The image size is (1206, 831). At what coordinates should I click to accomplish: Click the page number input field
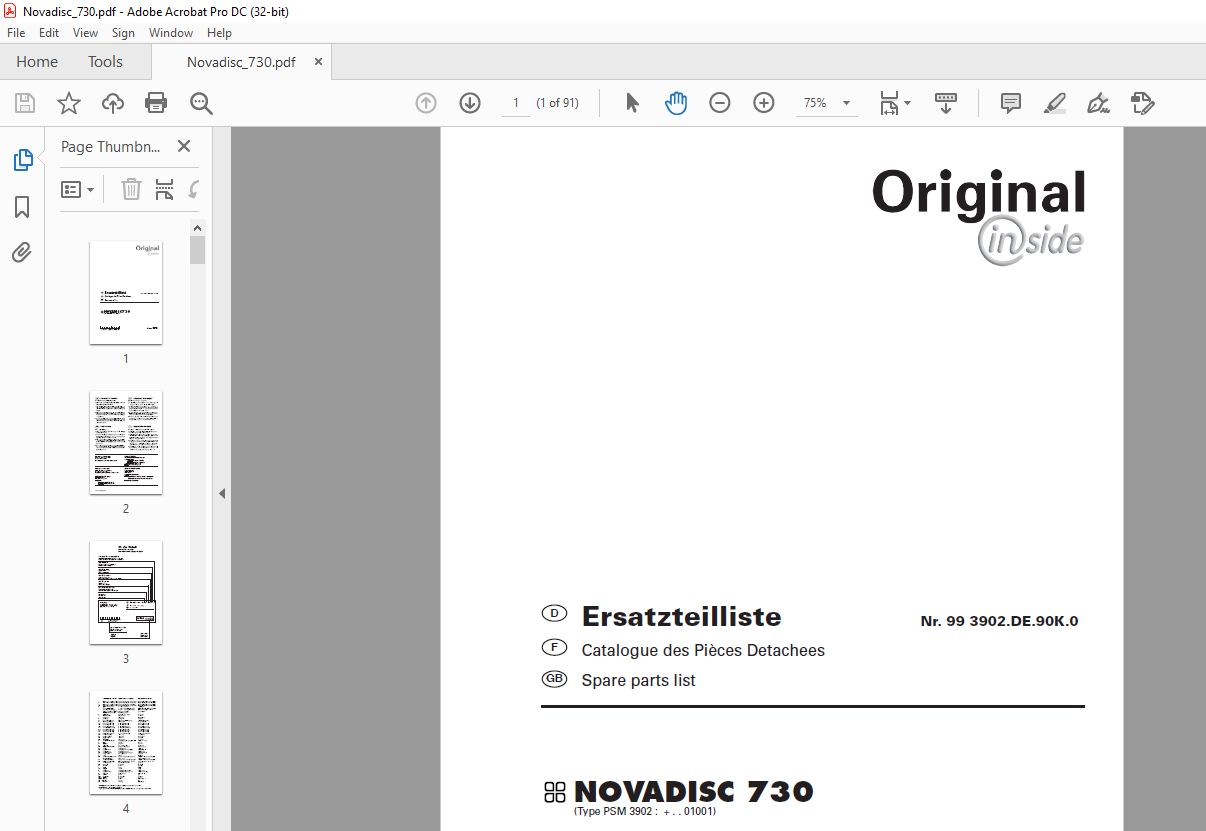[516, 103]
